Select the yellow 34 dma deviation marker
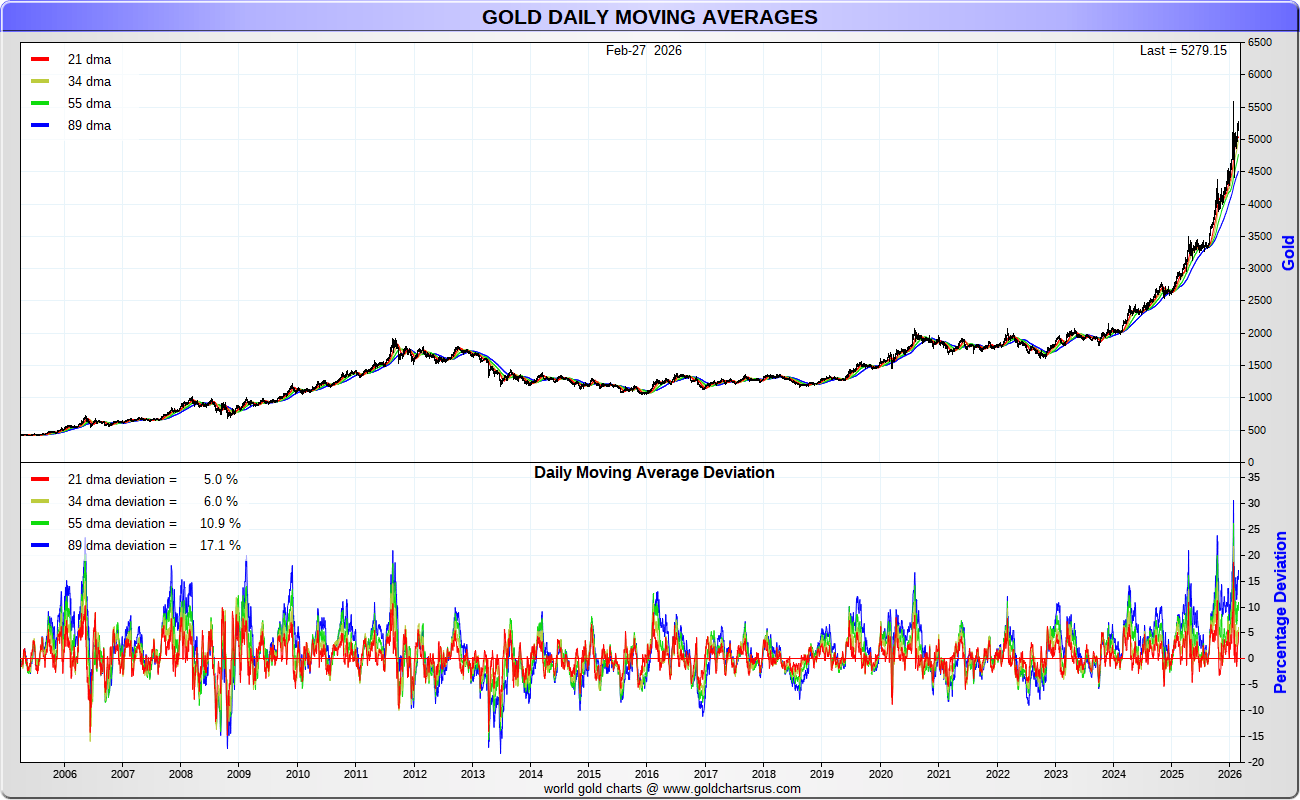This screenshot has width=1300, height=800. click(x=40, y=502)
